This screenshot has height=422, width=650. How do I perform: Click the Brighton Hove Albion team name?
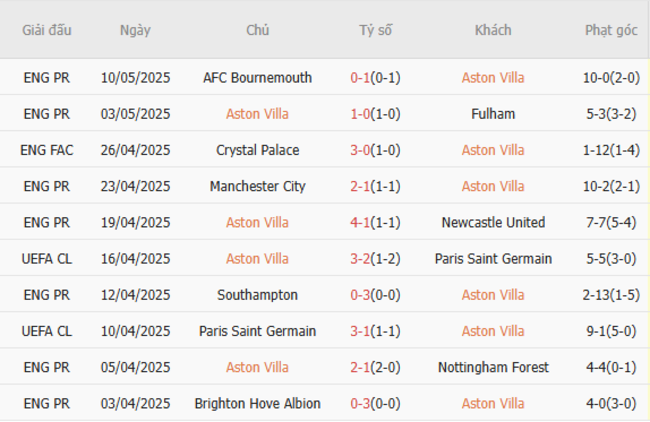pyautogui.click(x=257, y=403)
